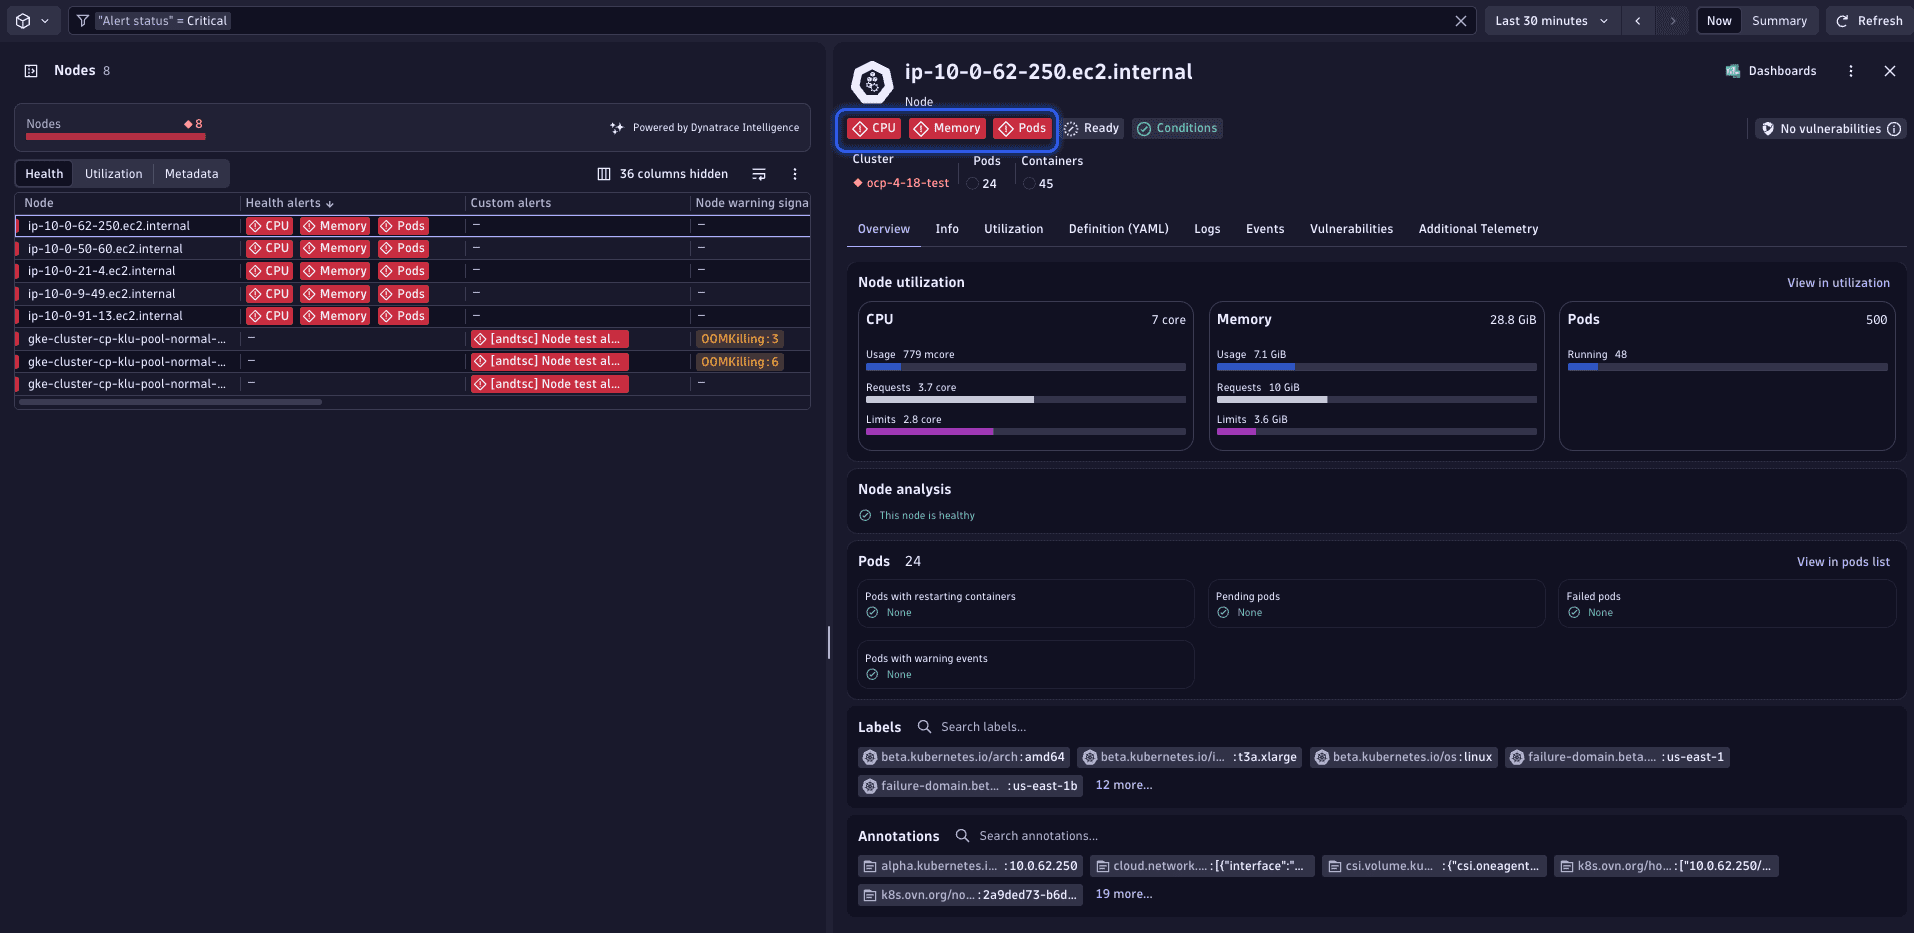Click the No vulnerabilities info icon
This screenshot has width=1914, height=933.
[x=1893, y=129]
